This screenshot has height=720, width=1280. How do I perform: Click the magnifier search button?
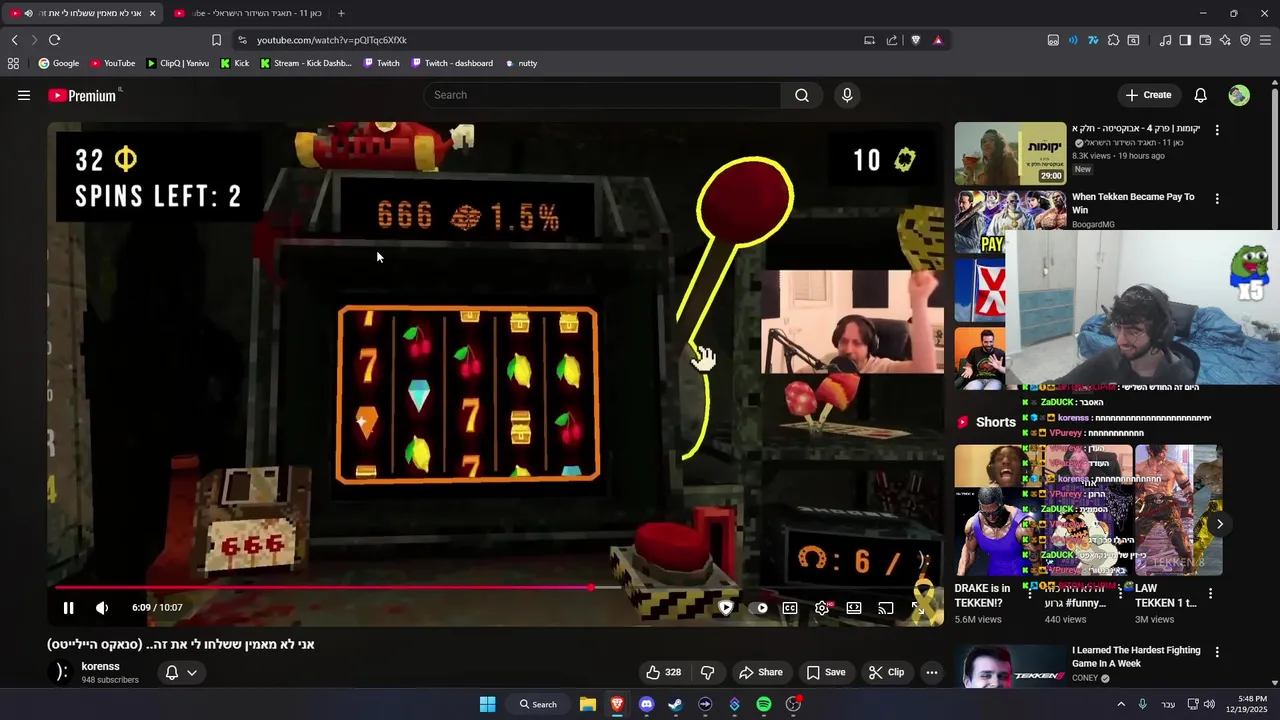[802, 95]
